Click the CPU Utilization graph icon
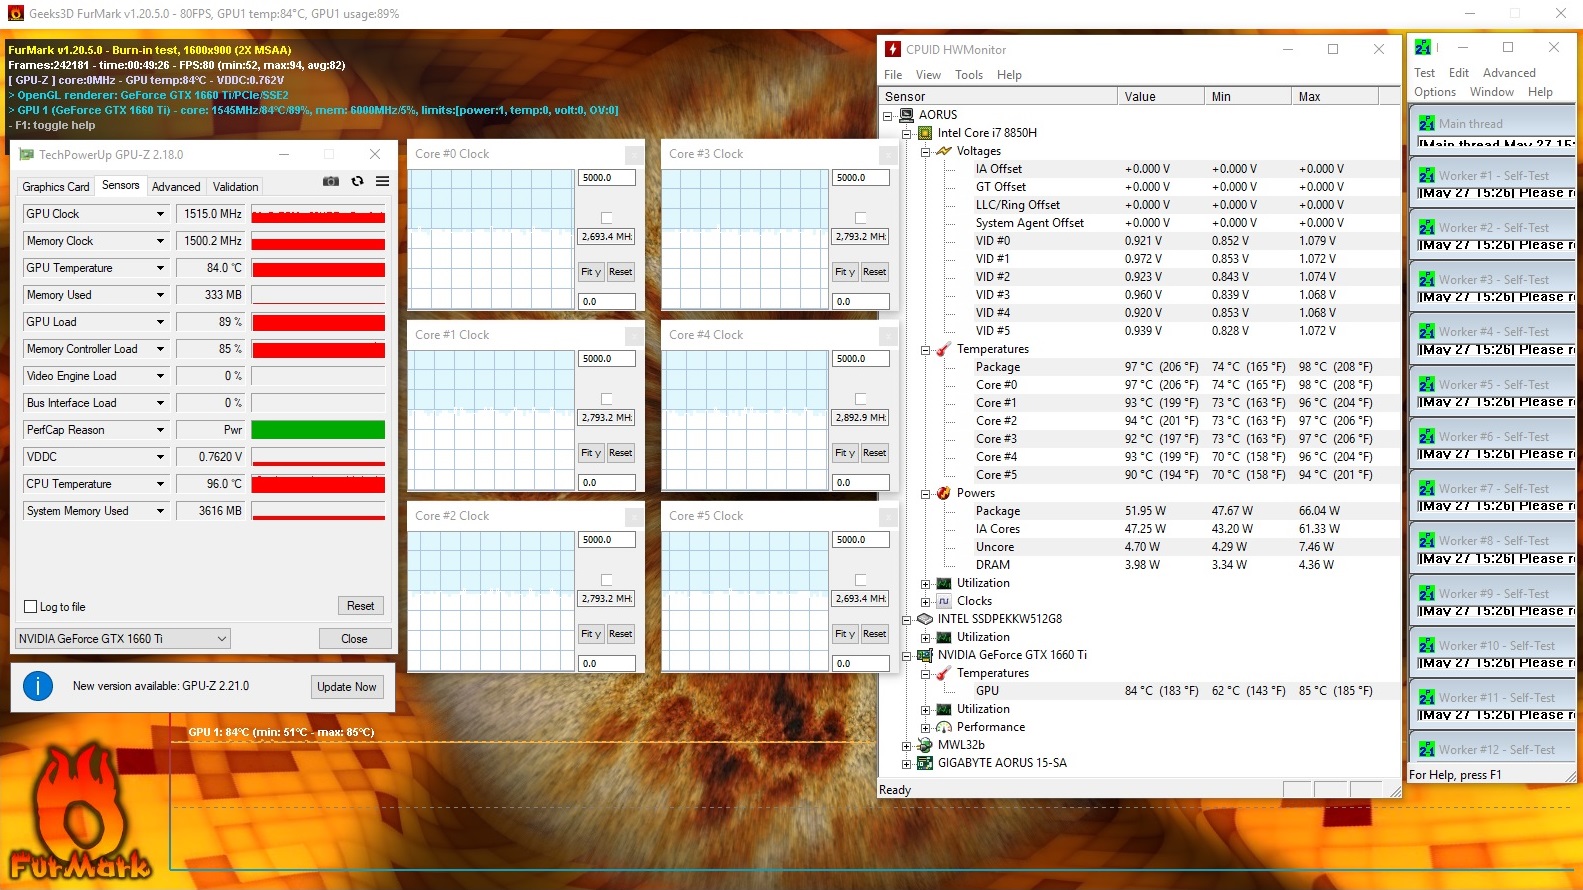Screen dimensions: 1583x890 [944, 583]
